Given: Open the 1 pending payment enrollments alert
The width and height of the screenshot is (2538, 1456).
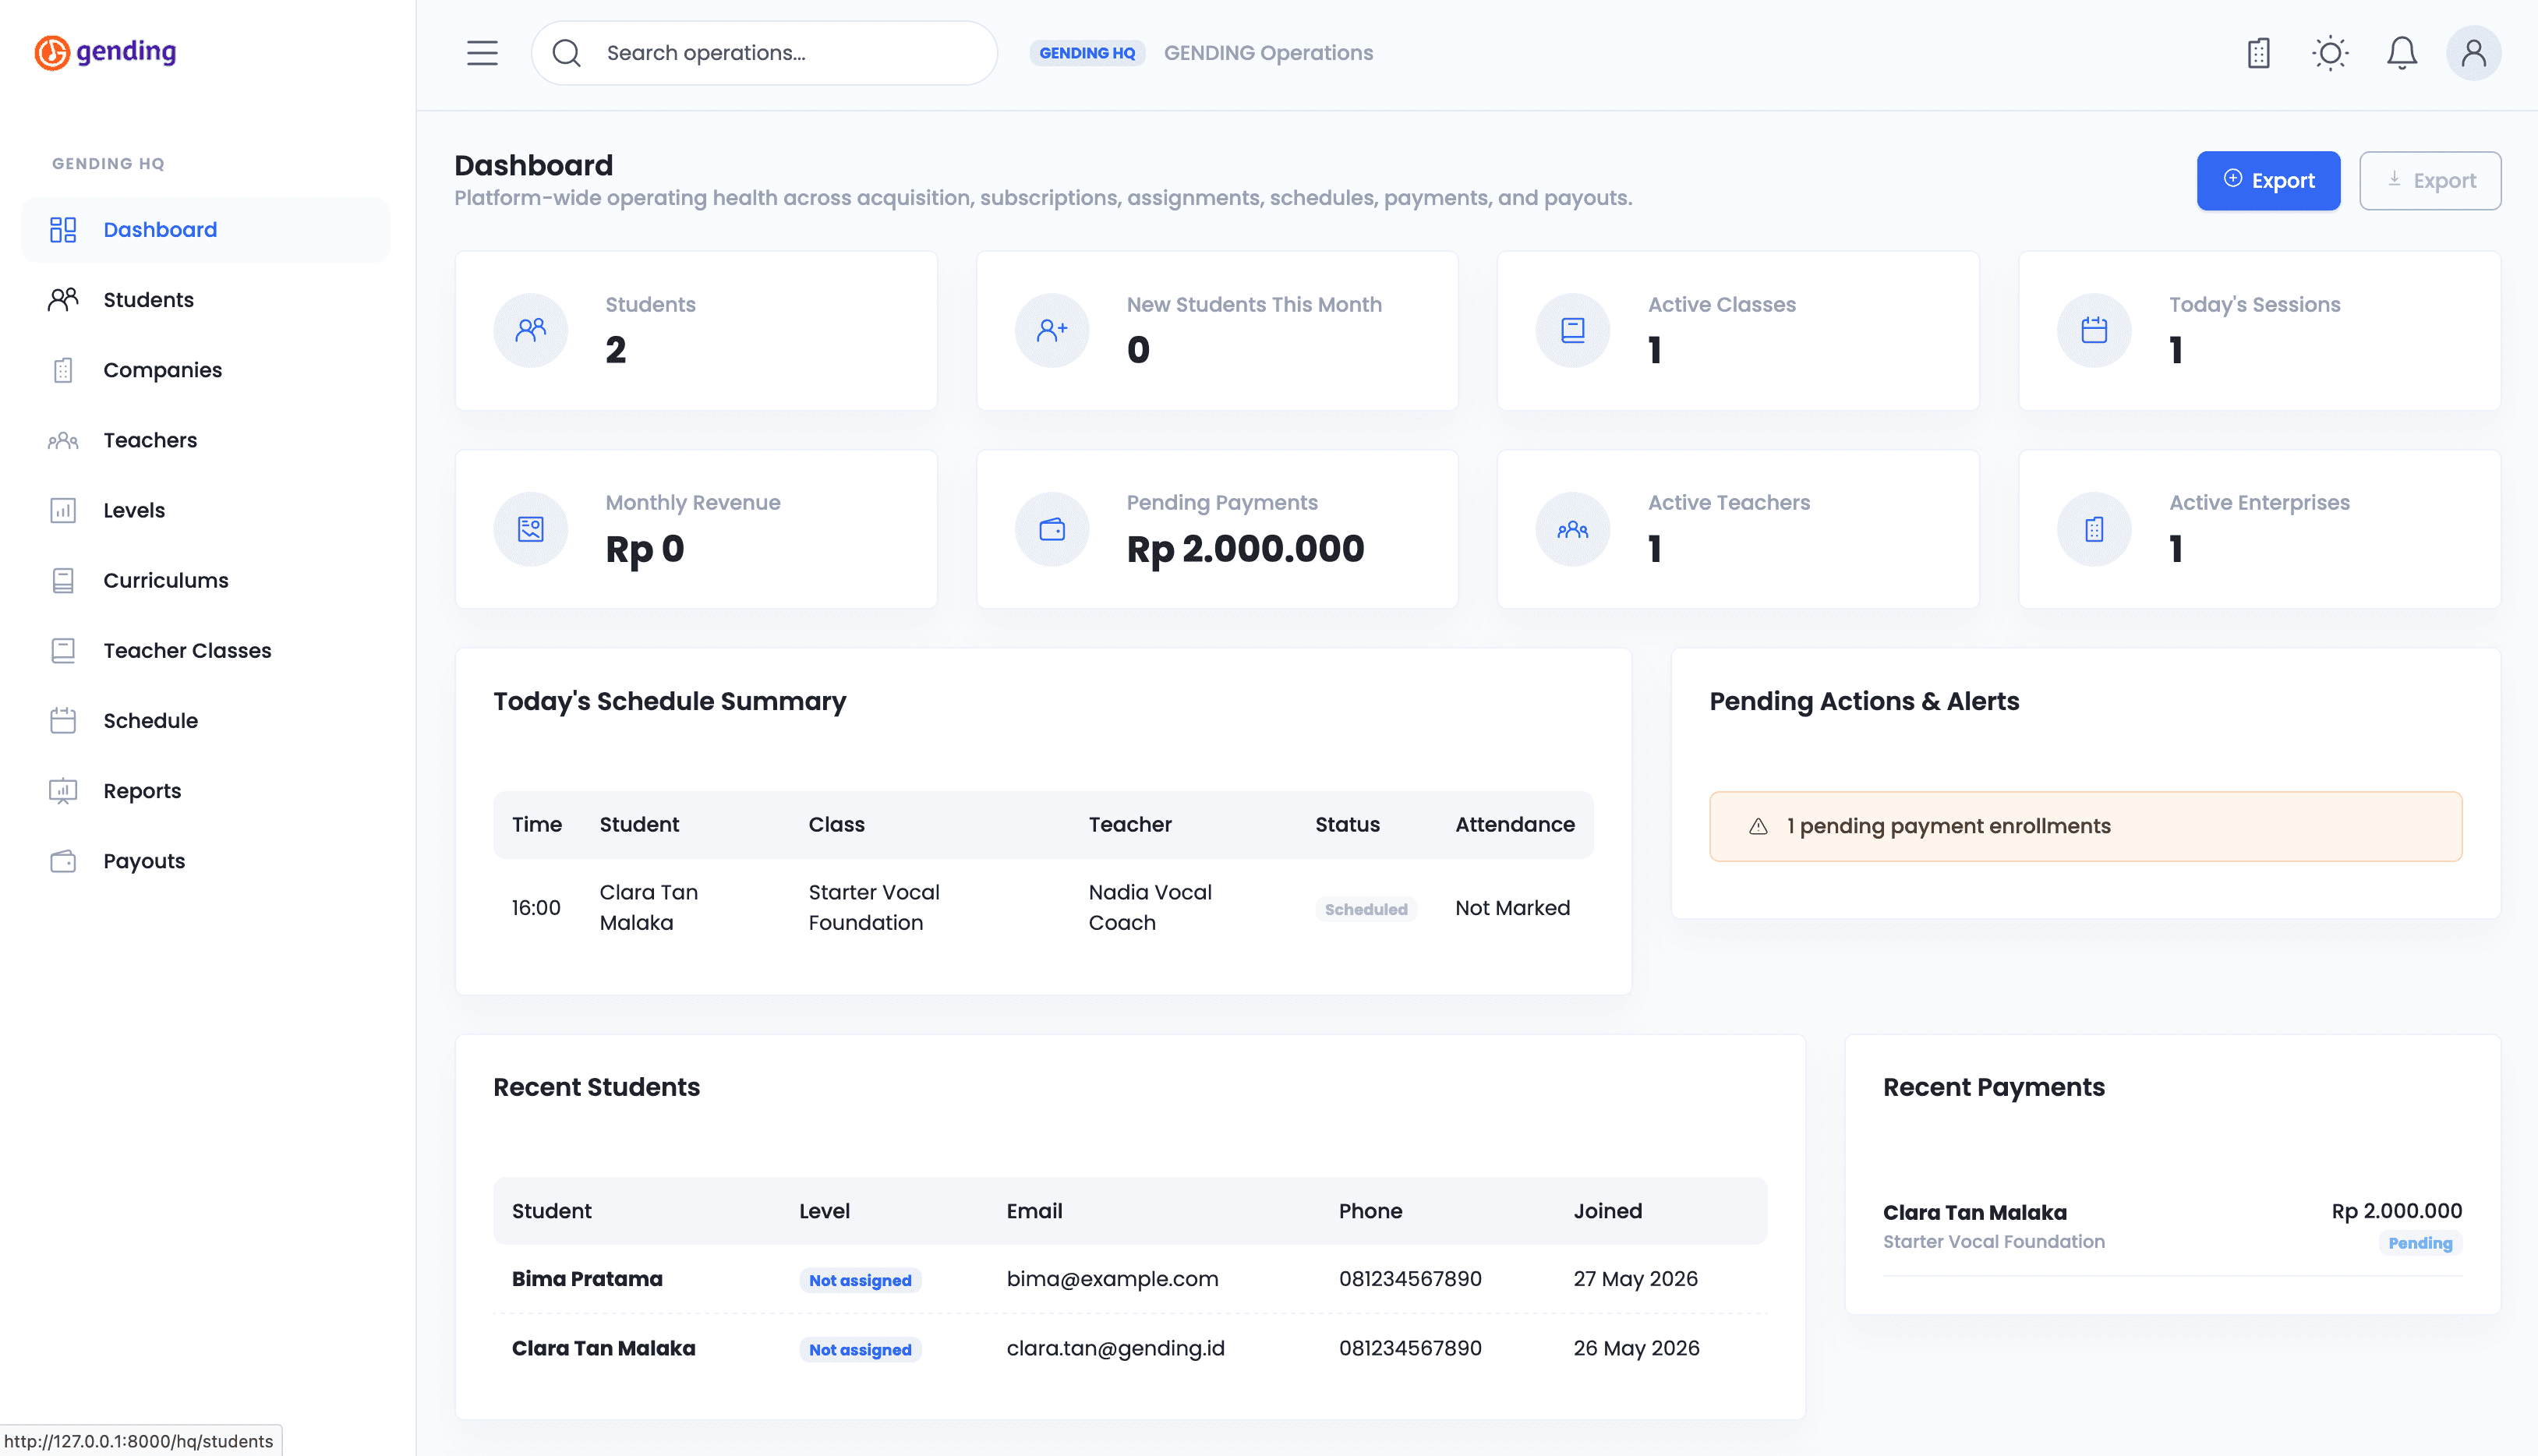Looking at the screenshot, I should coord(2085,826).
